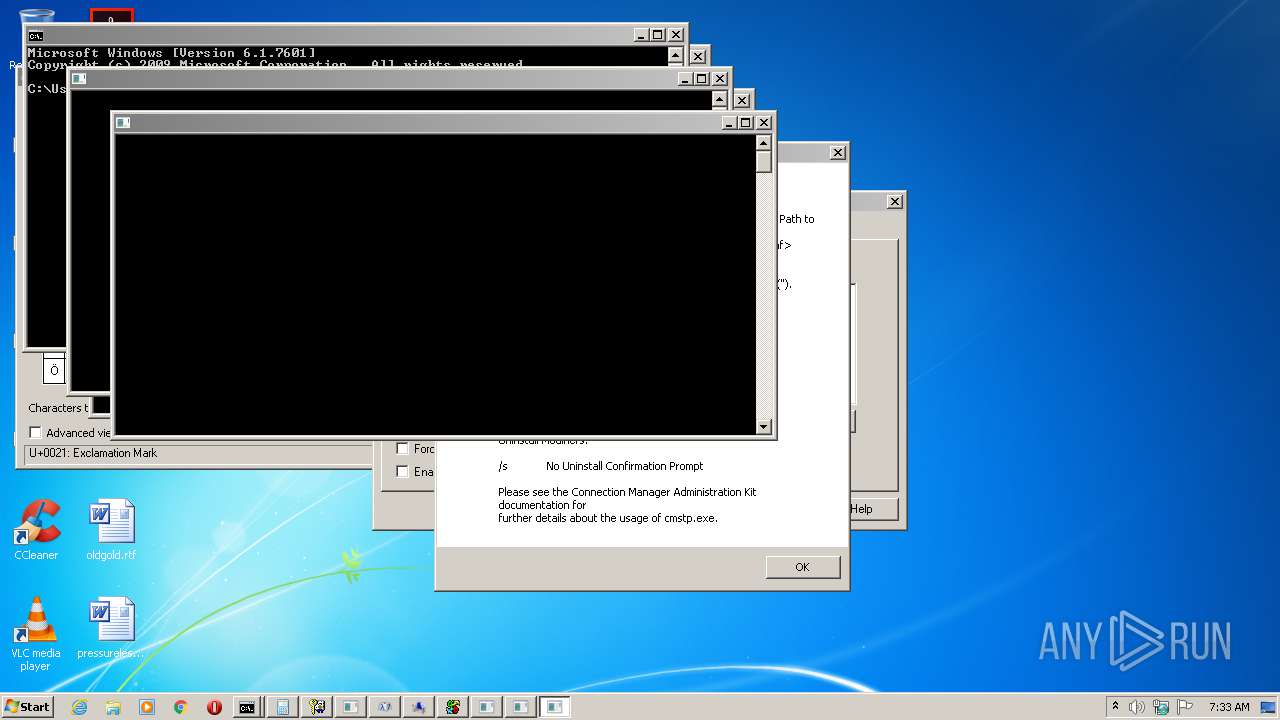The height and width of the screenshot is (720, 1280).
Task: Click the 'No Uninstall Confirmation Prompt' text
Action: click(624, 466)
